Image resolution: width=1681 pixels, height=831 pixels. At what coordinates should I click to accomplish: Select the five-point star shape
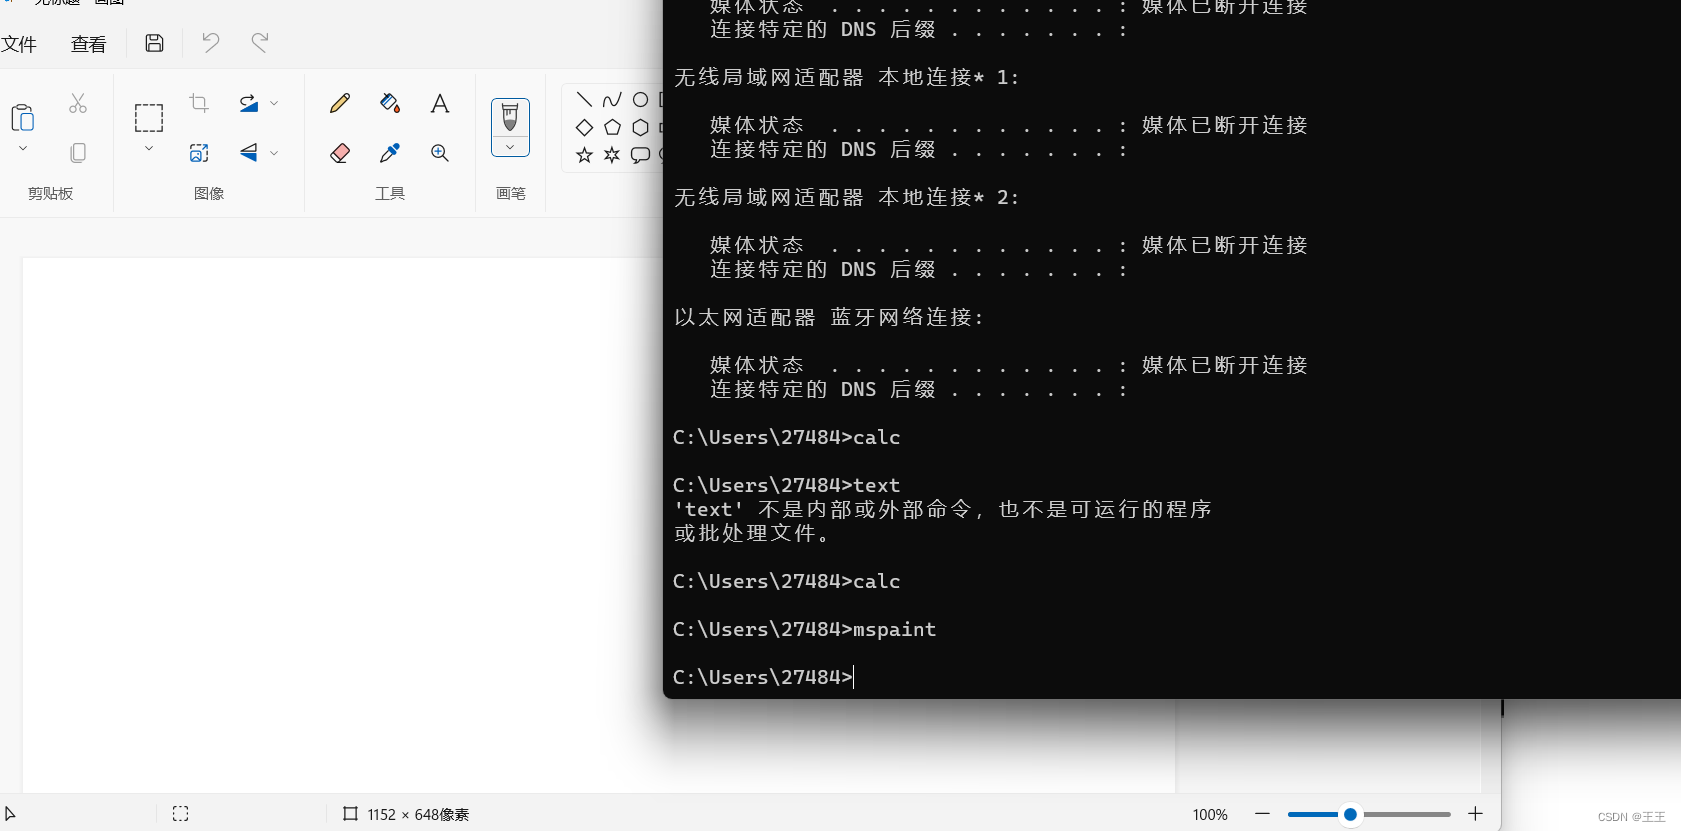(585, 155)
